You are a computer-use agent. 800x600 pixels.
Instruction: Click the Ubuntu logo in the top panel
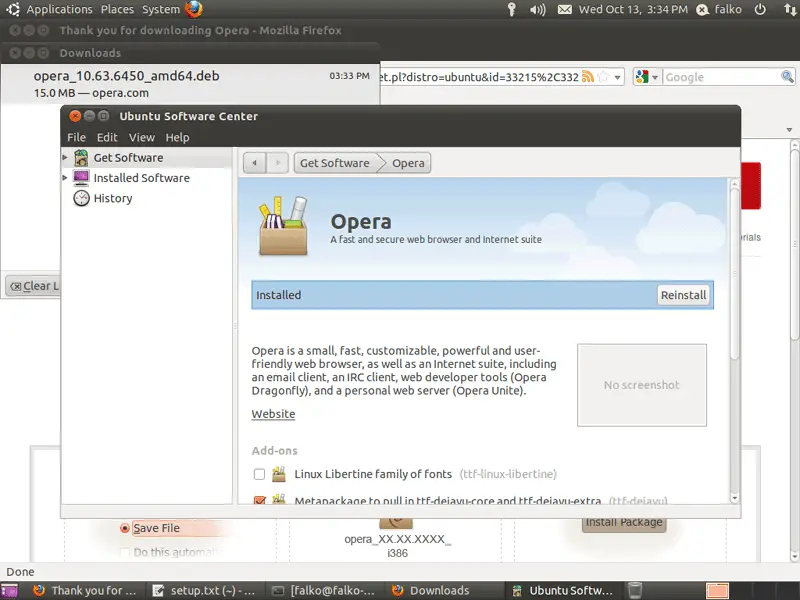pos(13,9)
